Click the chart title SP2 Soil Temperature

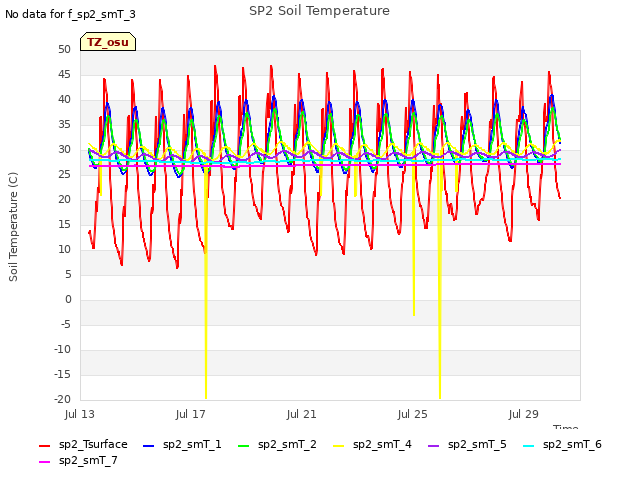coord(319,11)
